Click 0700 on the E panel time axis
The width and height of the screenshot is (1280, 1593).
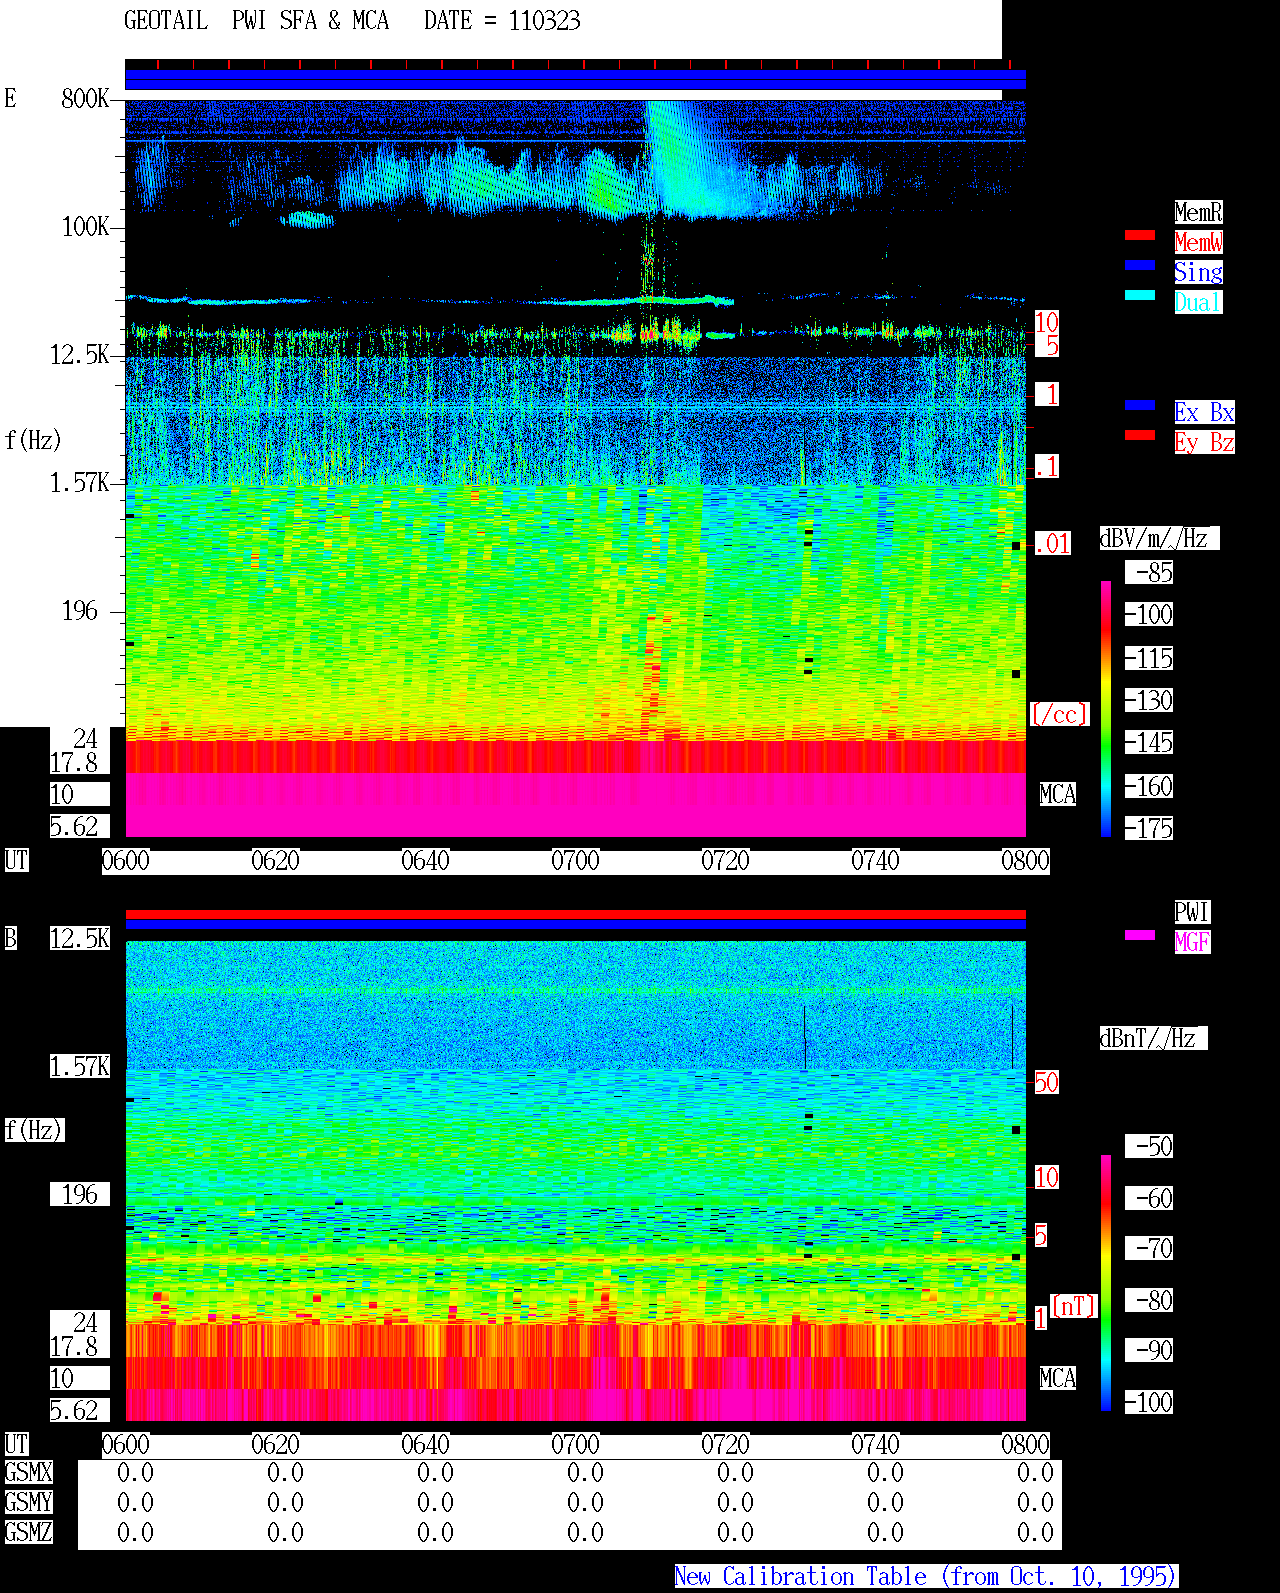575,860
